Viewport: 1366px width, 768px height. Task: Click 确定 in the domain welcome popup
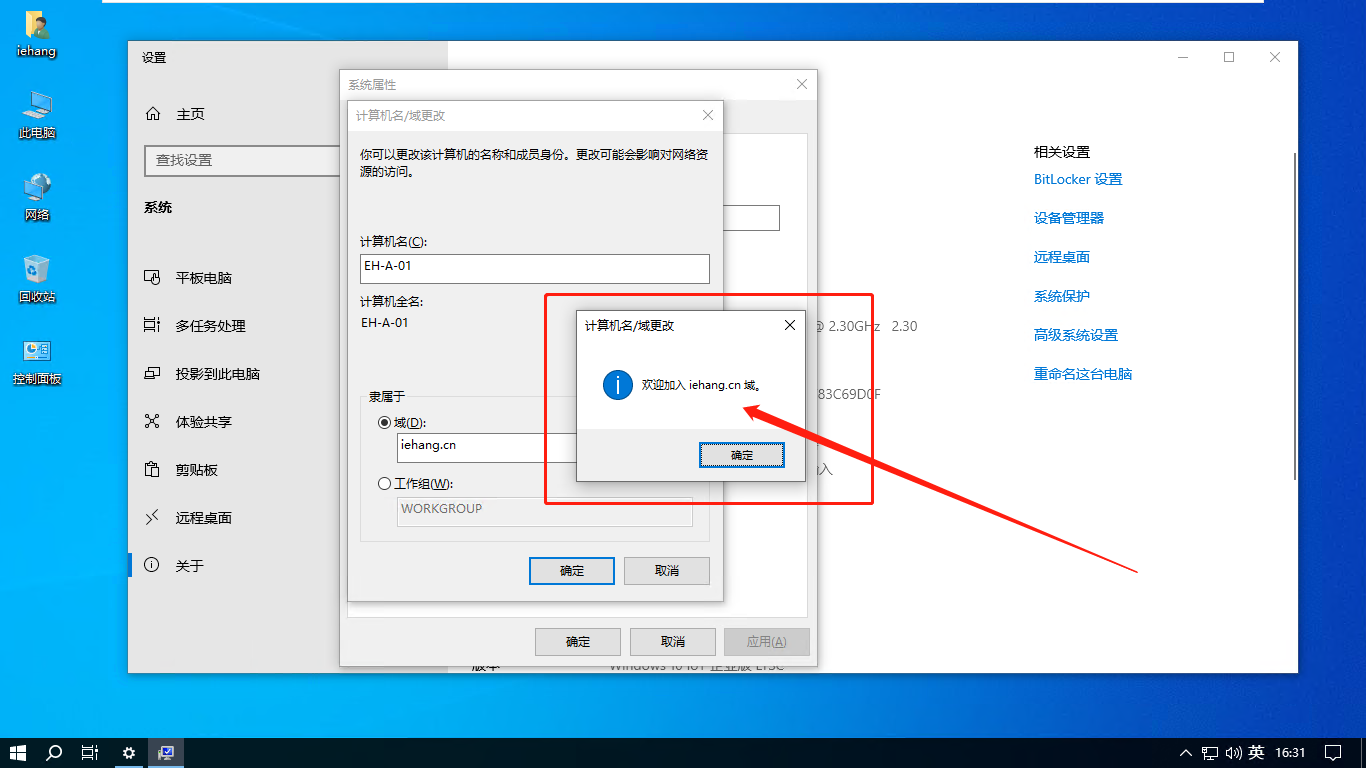click(741, 455)
